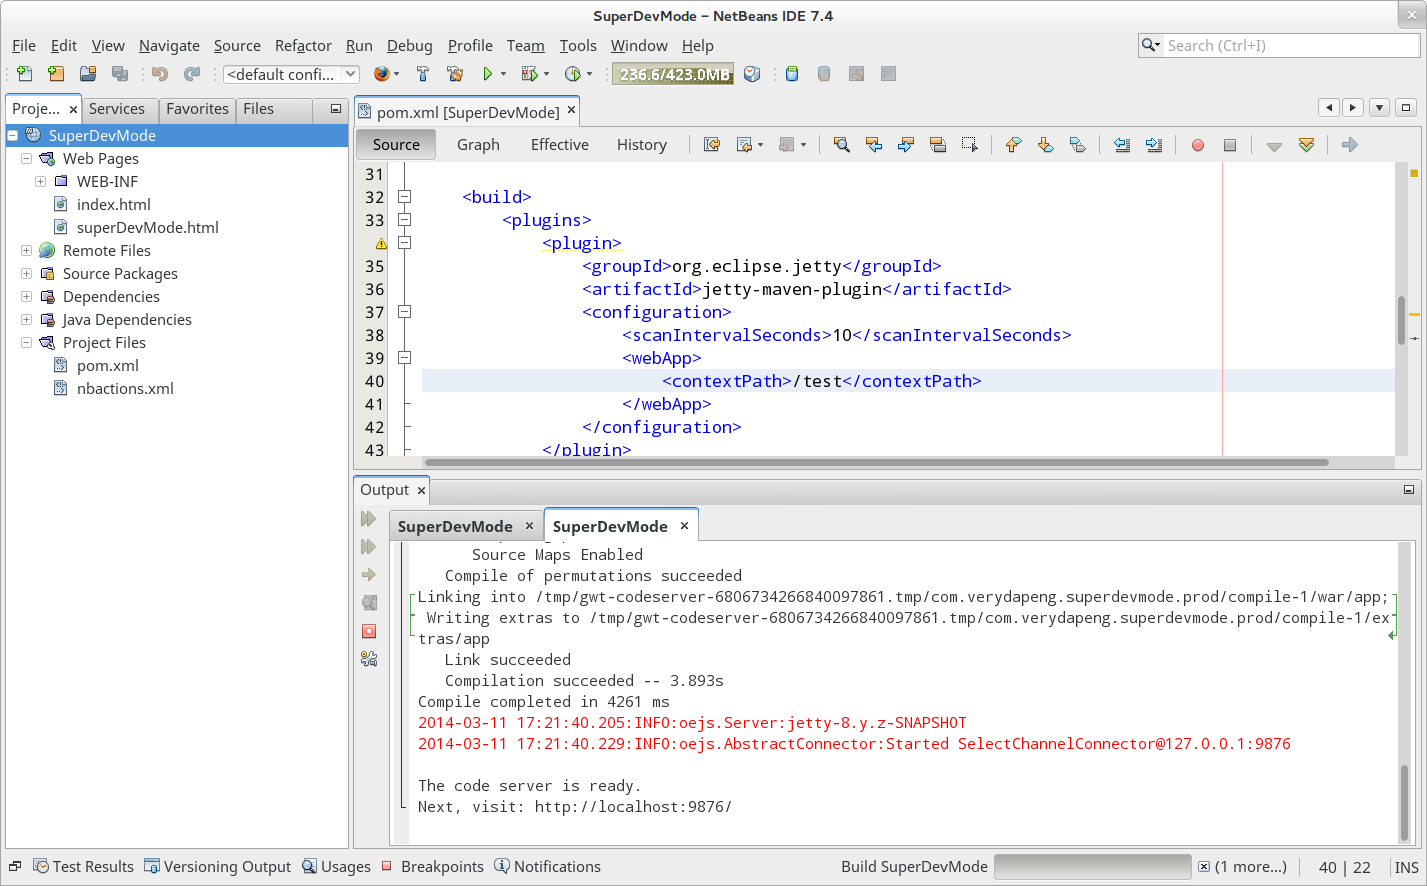
Task: Collapse the SuperDevMode project node
Action: tap(13, 135)
